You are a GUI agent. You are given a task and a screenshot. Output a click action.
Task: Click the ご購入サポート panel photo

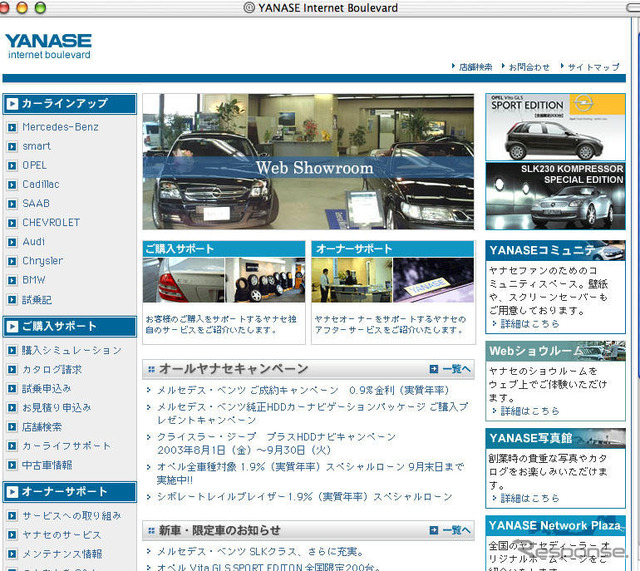pyautogui.click(x=224, y=280)
